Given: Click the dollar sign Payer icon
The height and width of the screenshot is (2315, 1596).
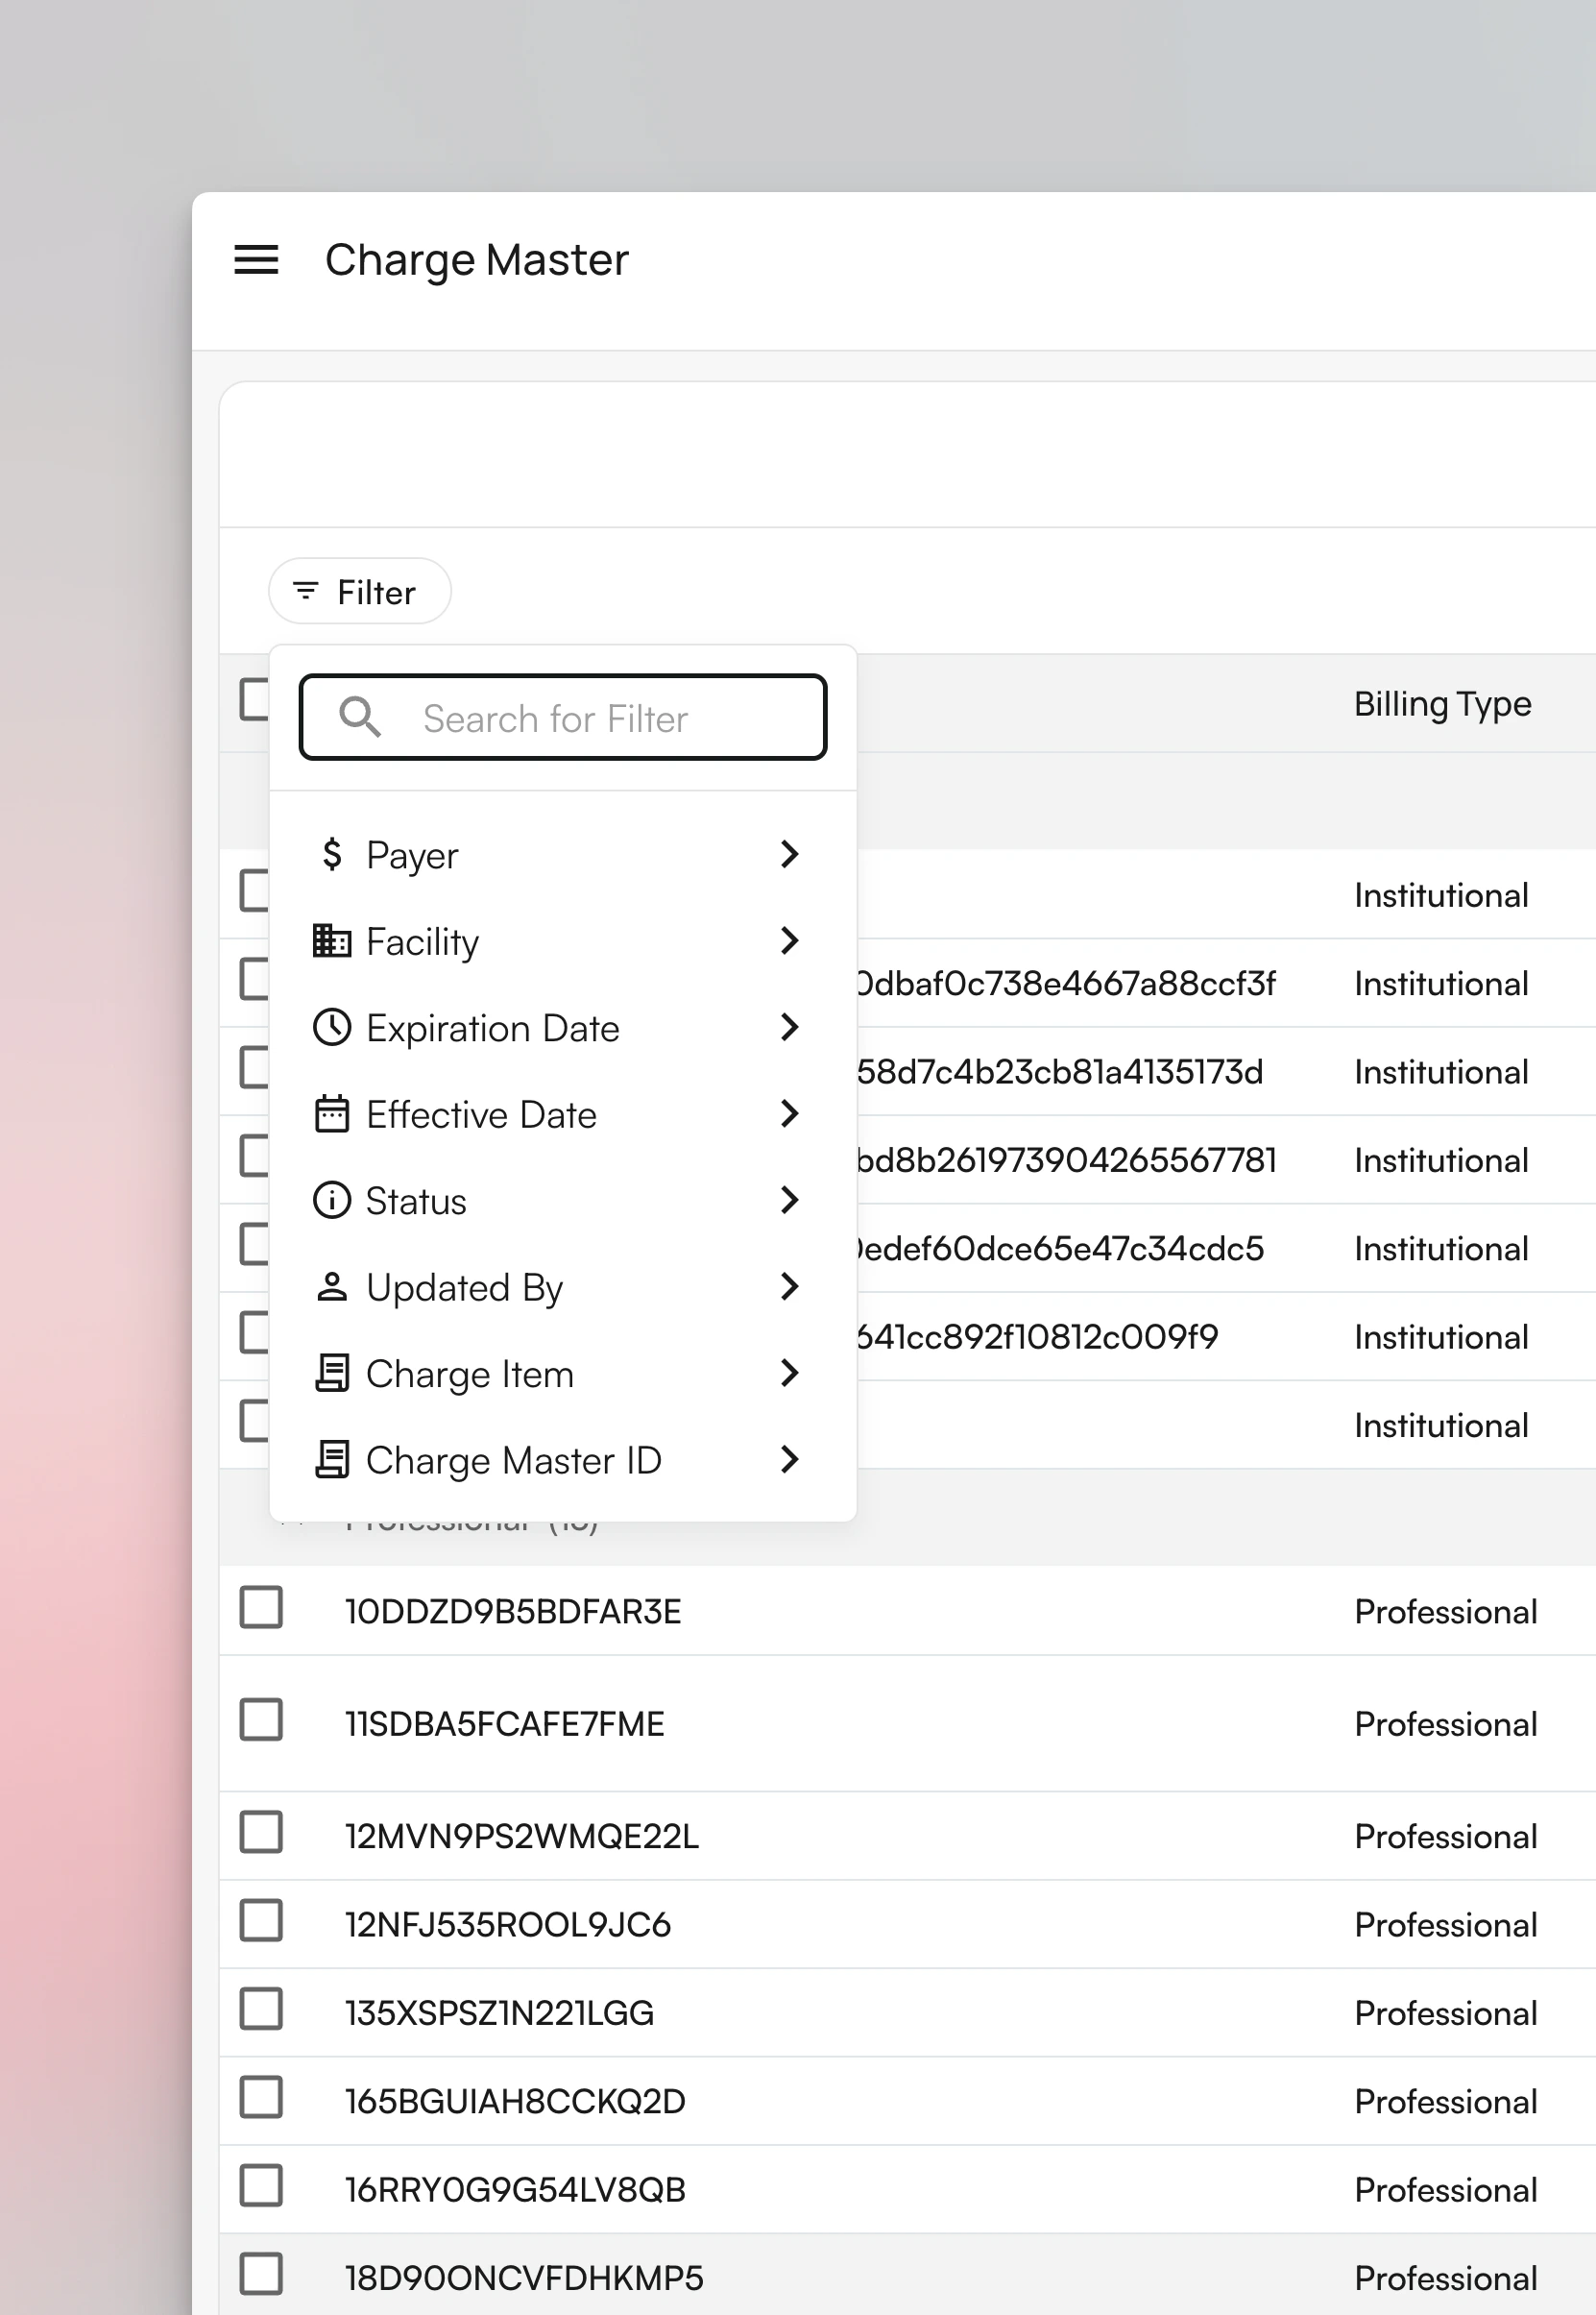Looking at the screenshot, I should pos(332,855).
